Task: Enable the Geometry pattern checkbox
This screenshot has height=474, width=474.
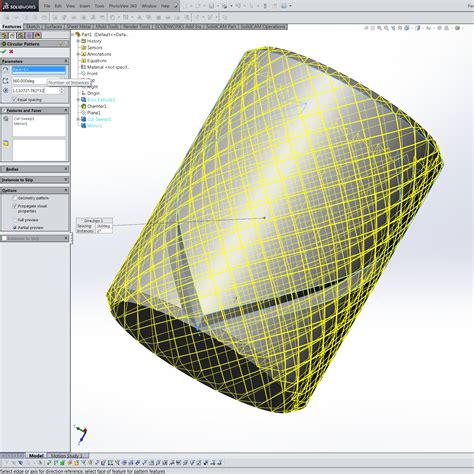Action: tap(15, 198)
